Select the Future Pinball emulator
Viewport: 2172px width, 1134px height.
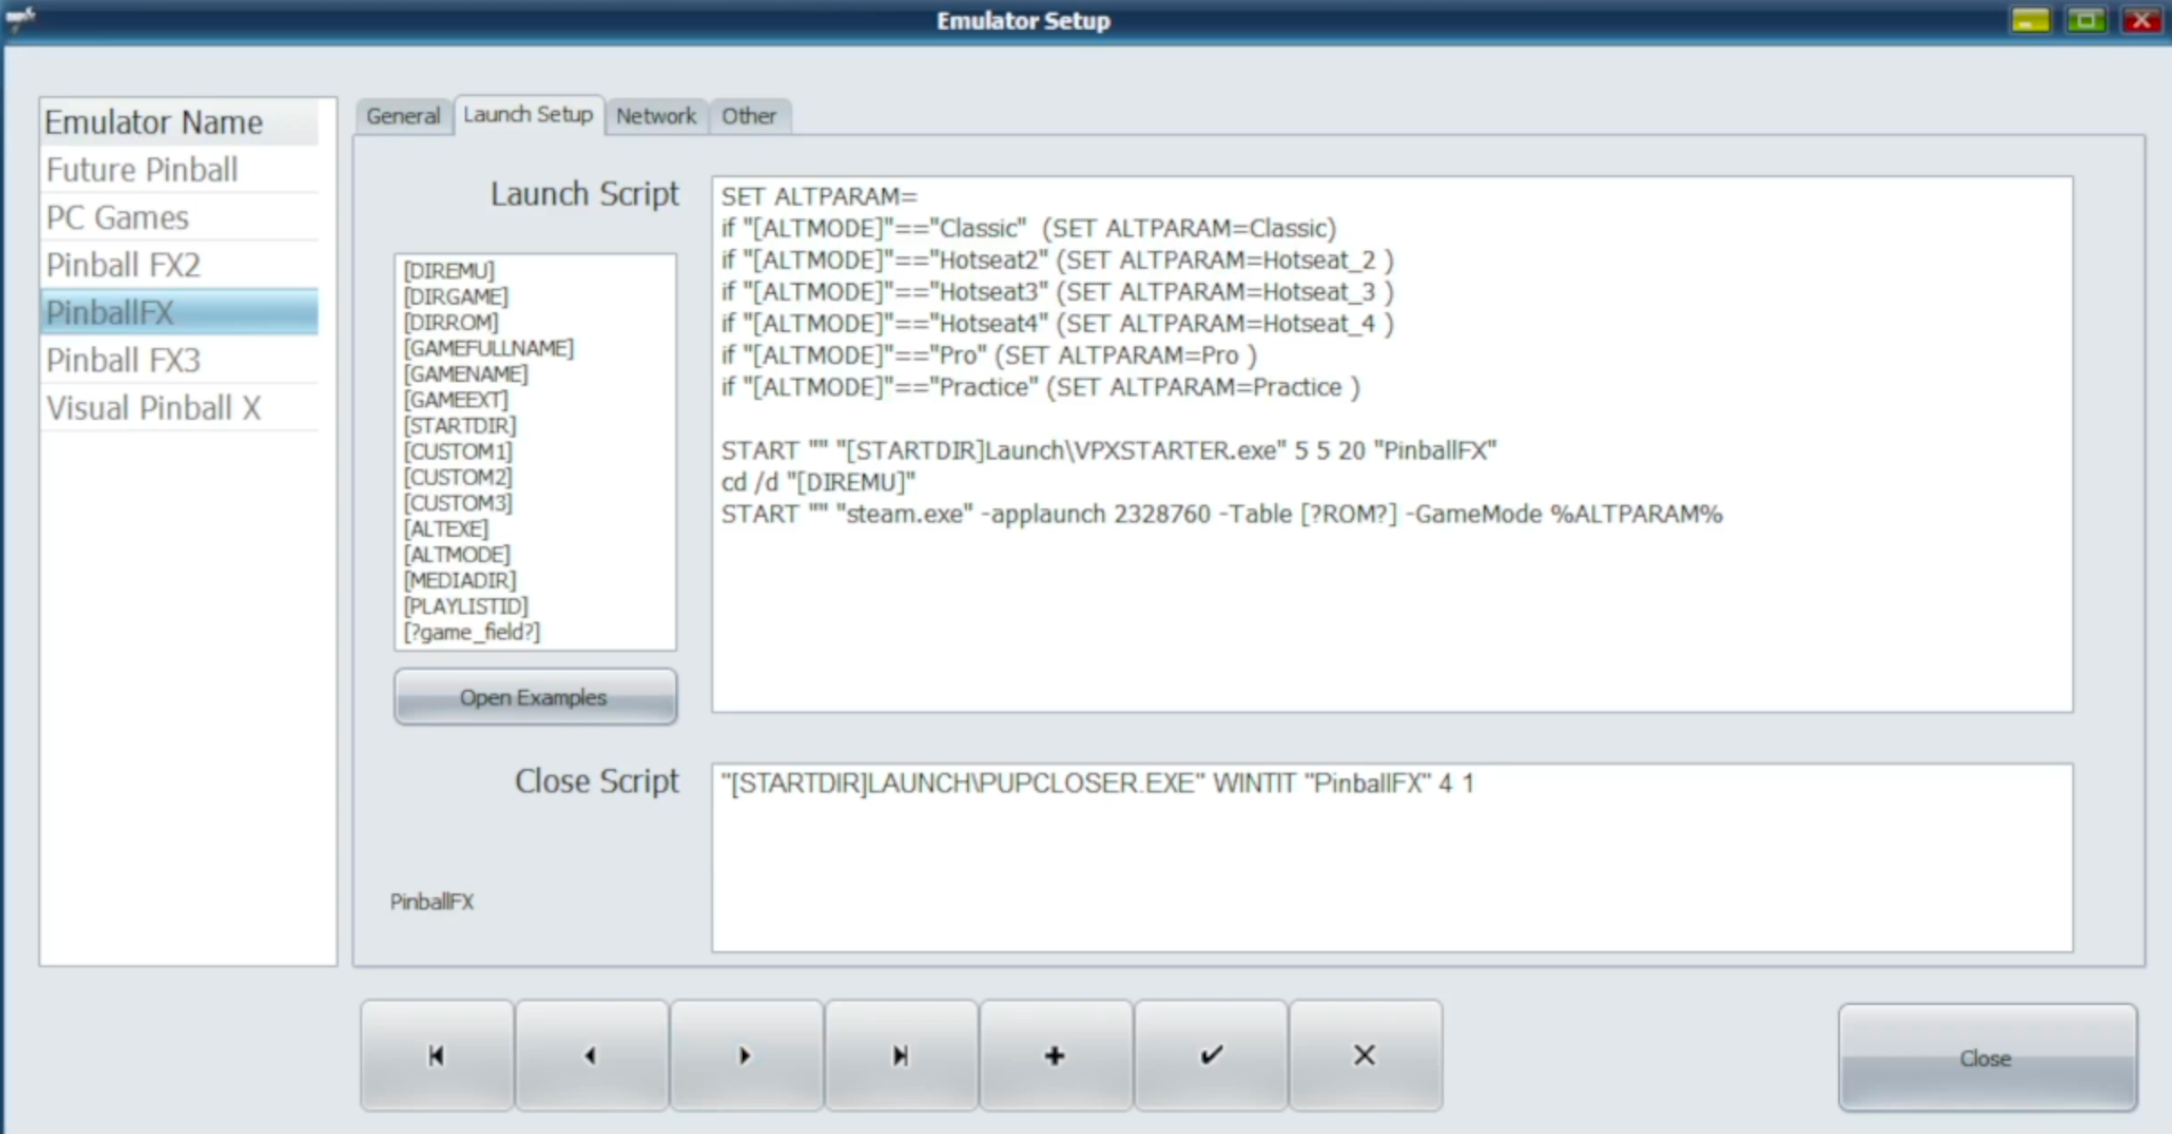[141, 169]
